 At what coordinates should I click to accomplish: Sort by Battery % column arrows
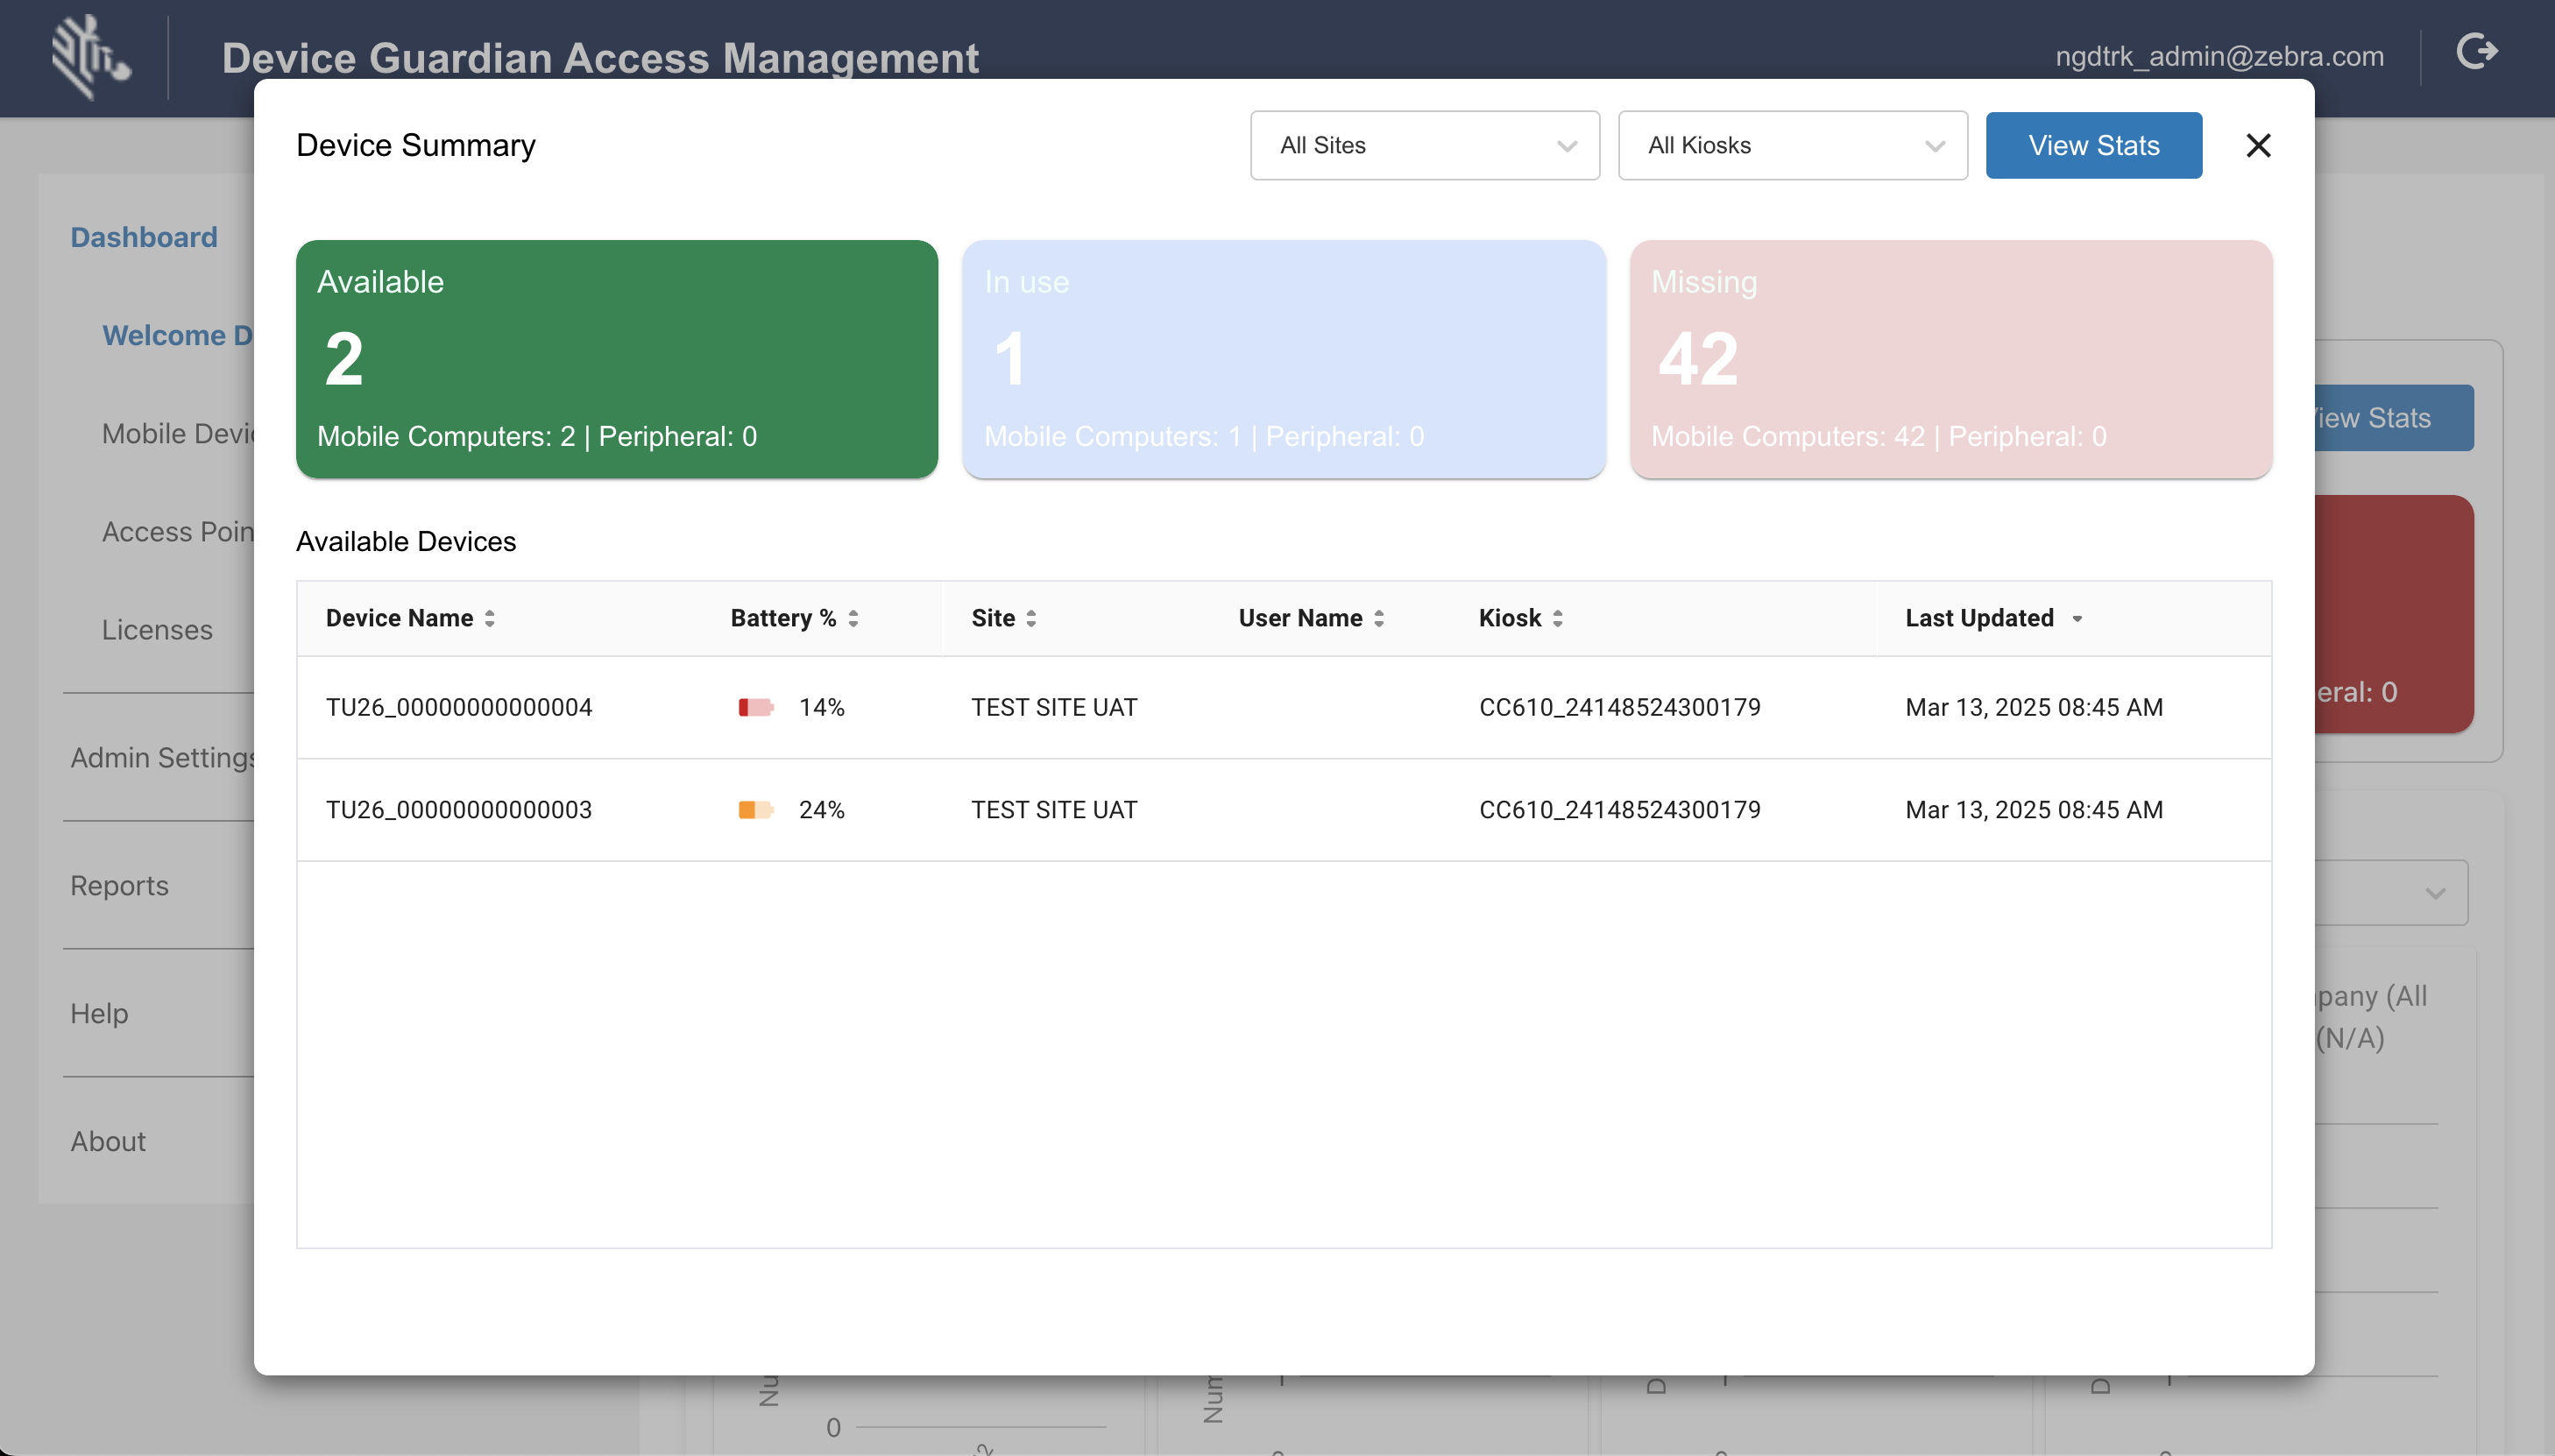tap(853, 619)
